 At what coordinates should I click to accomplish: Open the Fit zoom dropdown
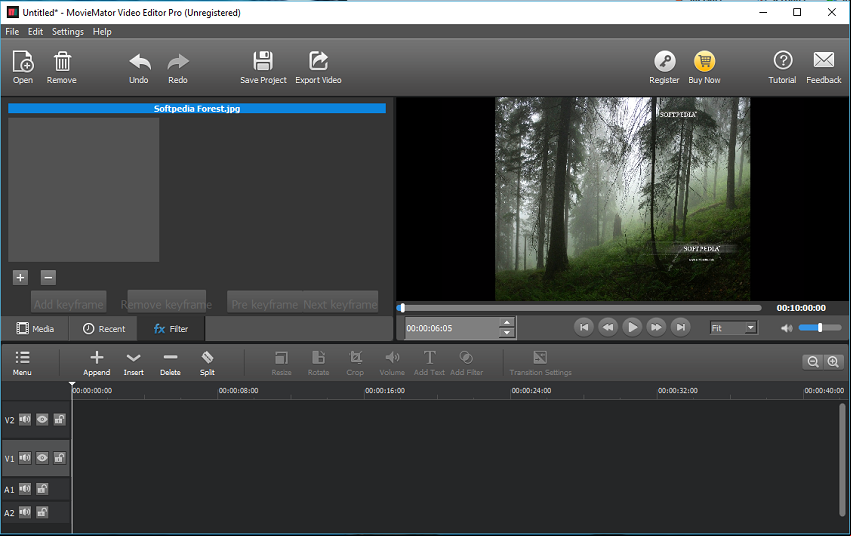tap(733, 328)
